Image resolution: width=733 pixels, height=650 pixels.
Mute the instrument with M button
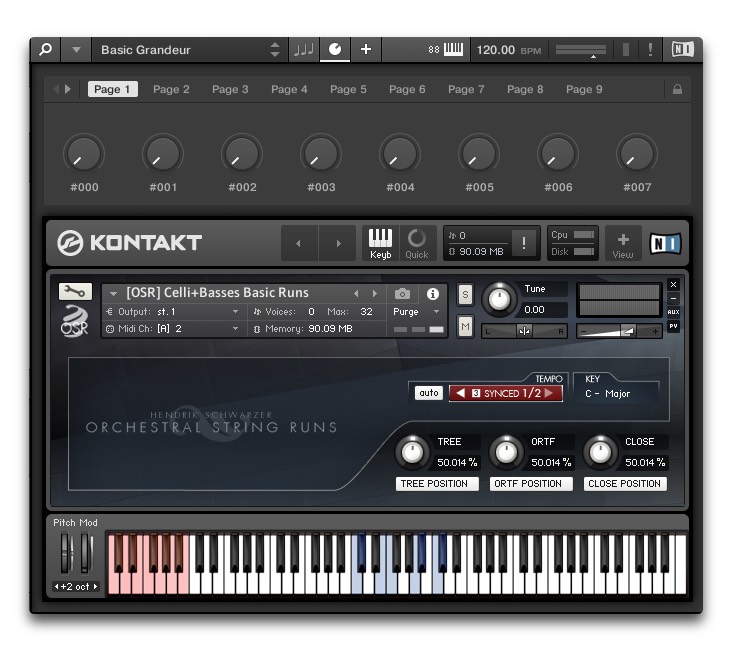[465, 326]
